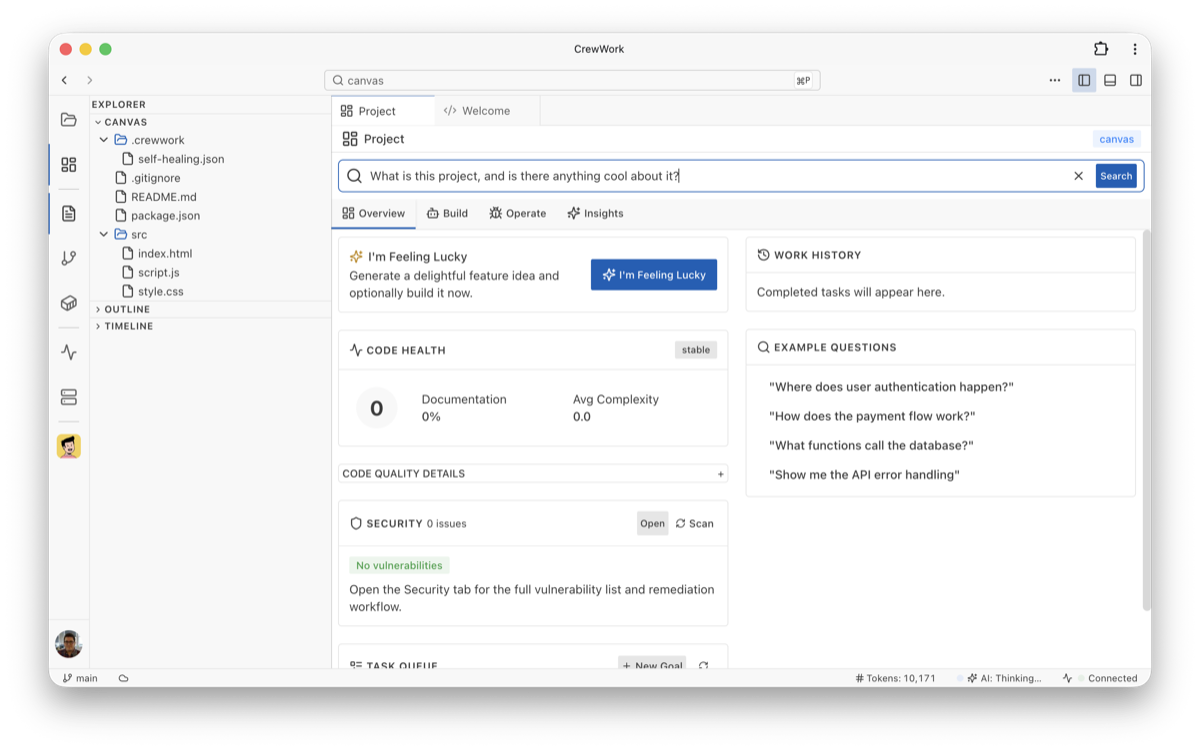Click the cloud sync icon in status bar
Image resolution: width=1200 pixels, height=751 pixels.
(124, 678)
